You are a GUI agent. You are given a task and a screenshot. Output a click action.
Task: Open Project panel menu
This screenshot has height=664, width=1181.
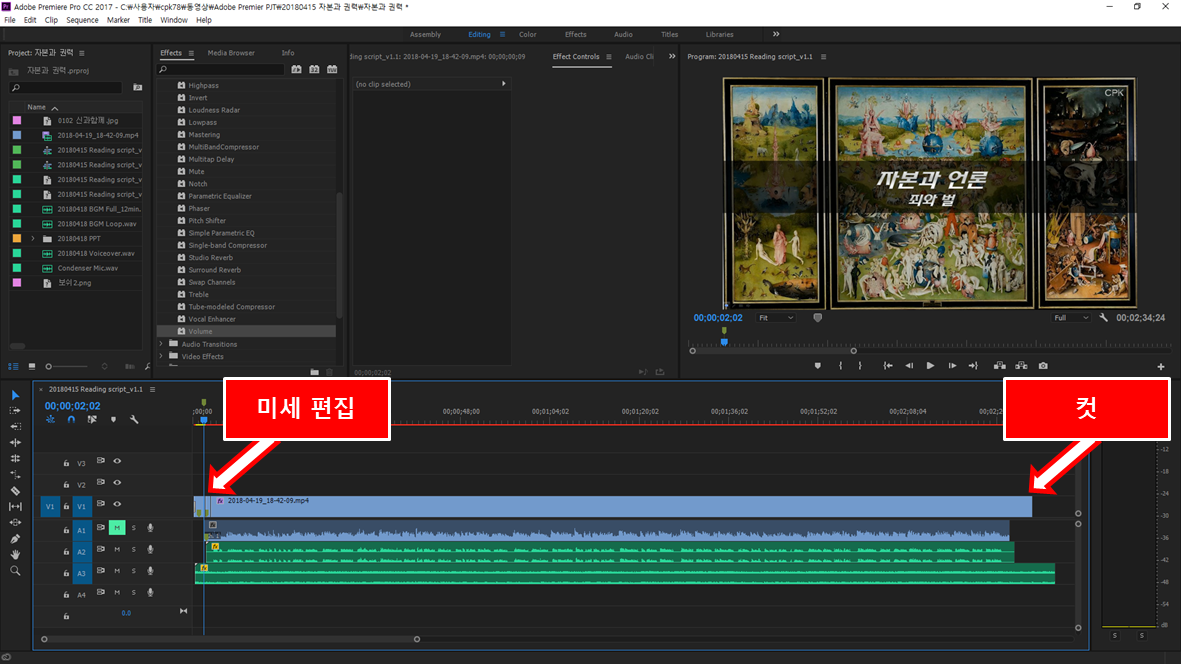[81, 53]
